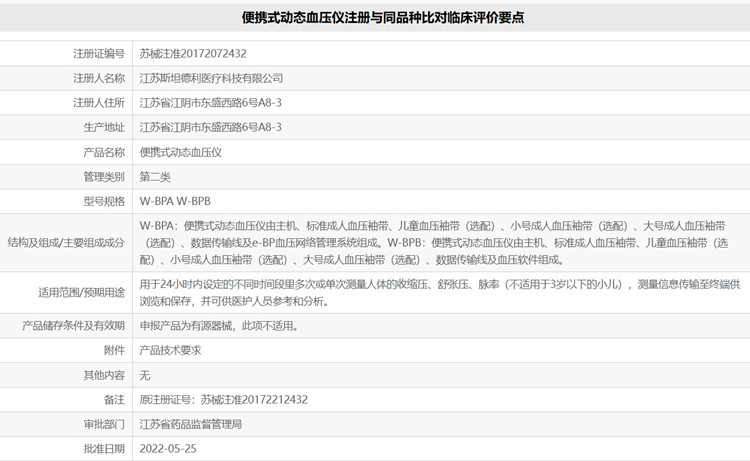750x461 pixels.
Task: Click the 注册人名称 label cell
Action: (98, 78)
